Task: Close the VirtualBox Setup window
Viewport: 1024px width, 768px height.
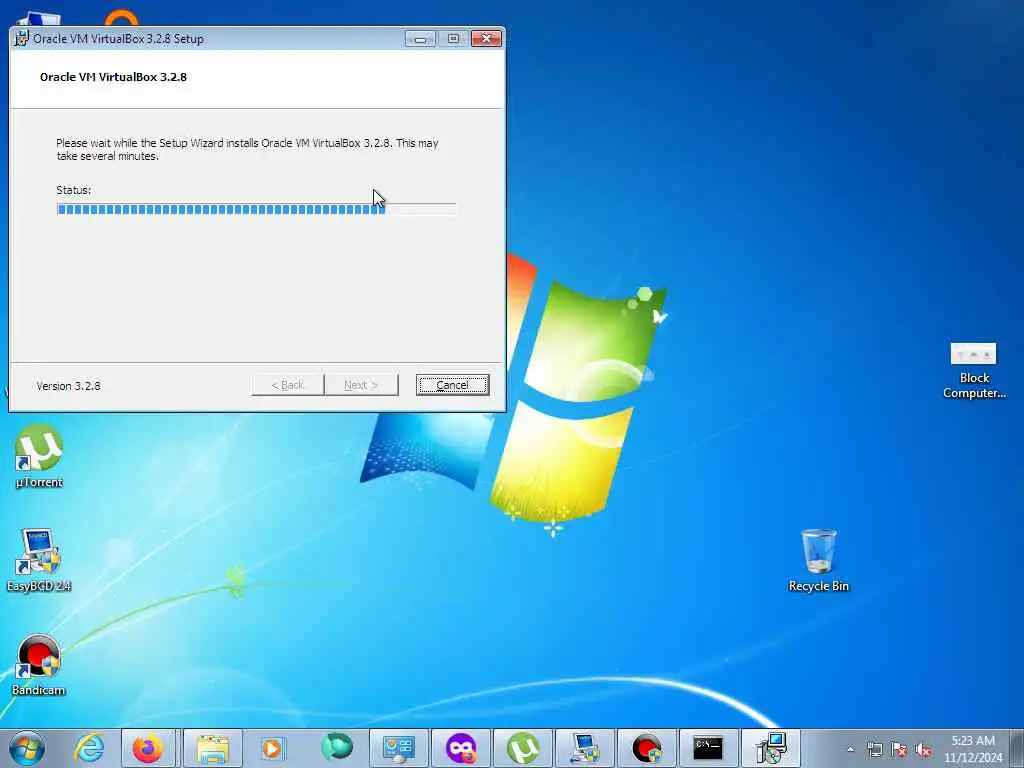Action: 487,39
